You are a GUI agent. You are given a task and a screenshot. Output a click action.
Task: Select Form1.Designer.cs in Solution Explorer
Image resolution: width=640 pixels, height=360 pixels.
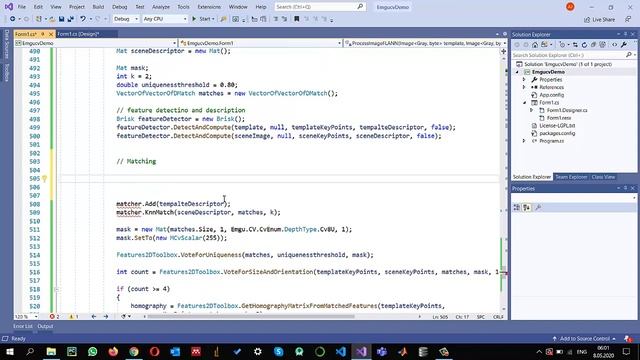click(x=567, y=110)
